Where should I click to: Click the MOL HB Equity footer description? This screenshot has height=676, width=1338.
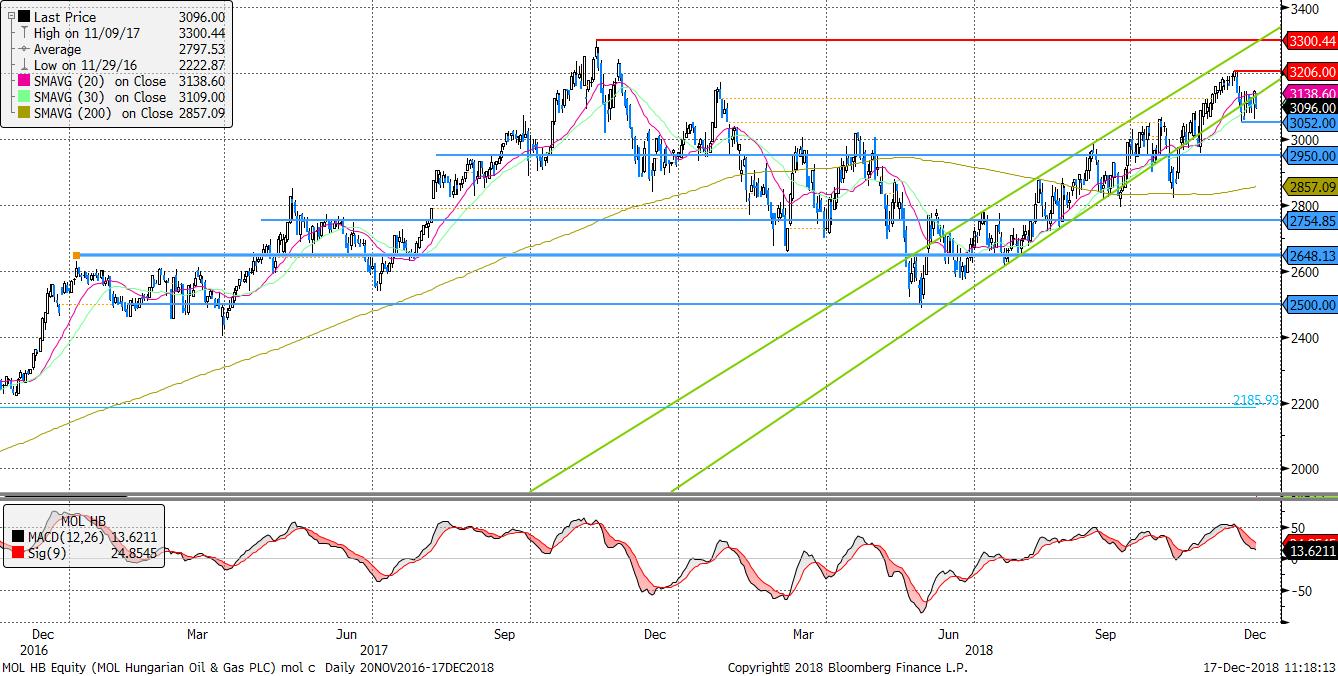(248, 667)
